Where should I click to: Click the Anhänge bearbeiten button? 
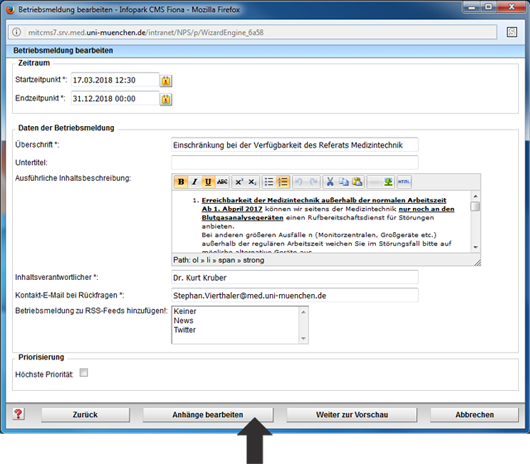point(208,415)
